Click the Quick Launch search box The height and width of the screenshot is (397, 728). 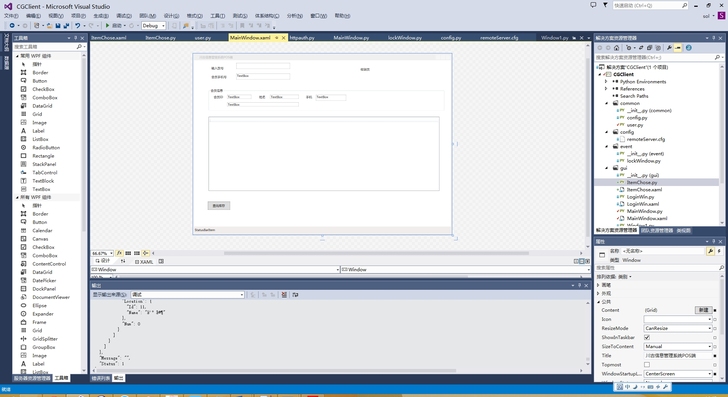point(650,6)
